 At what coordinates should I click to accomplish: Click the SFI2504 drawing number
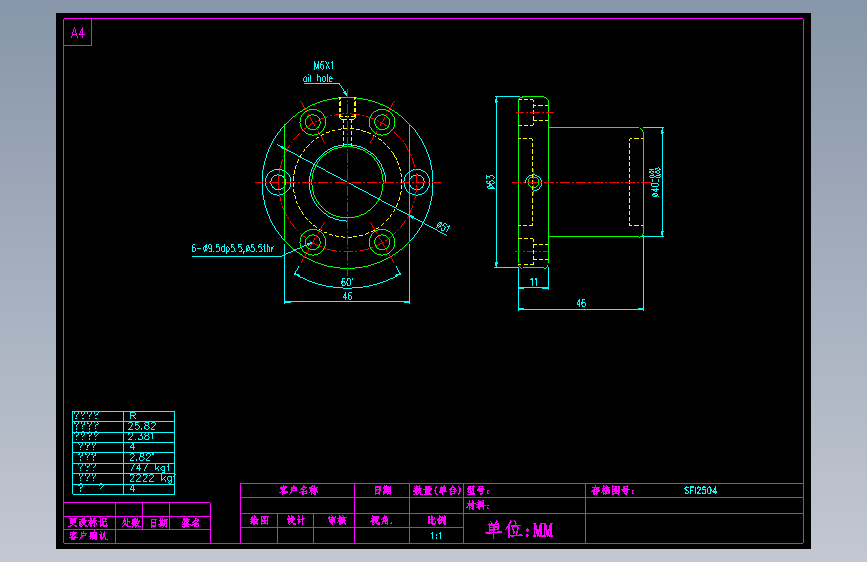pyautogui.click(x=701, y=490)
